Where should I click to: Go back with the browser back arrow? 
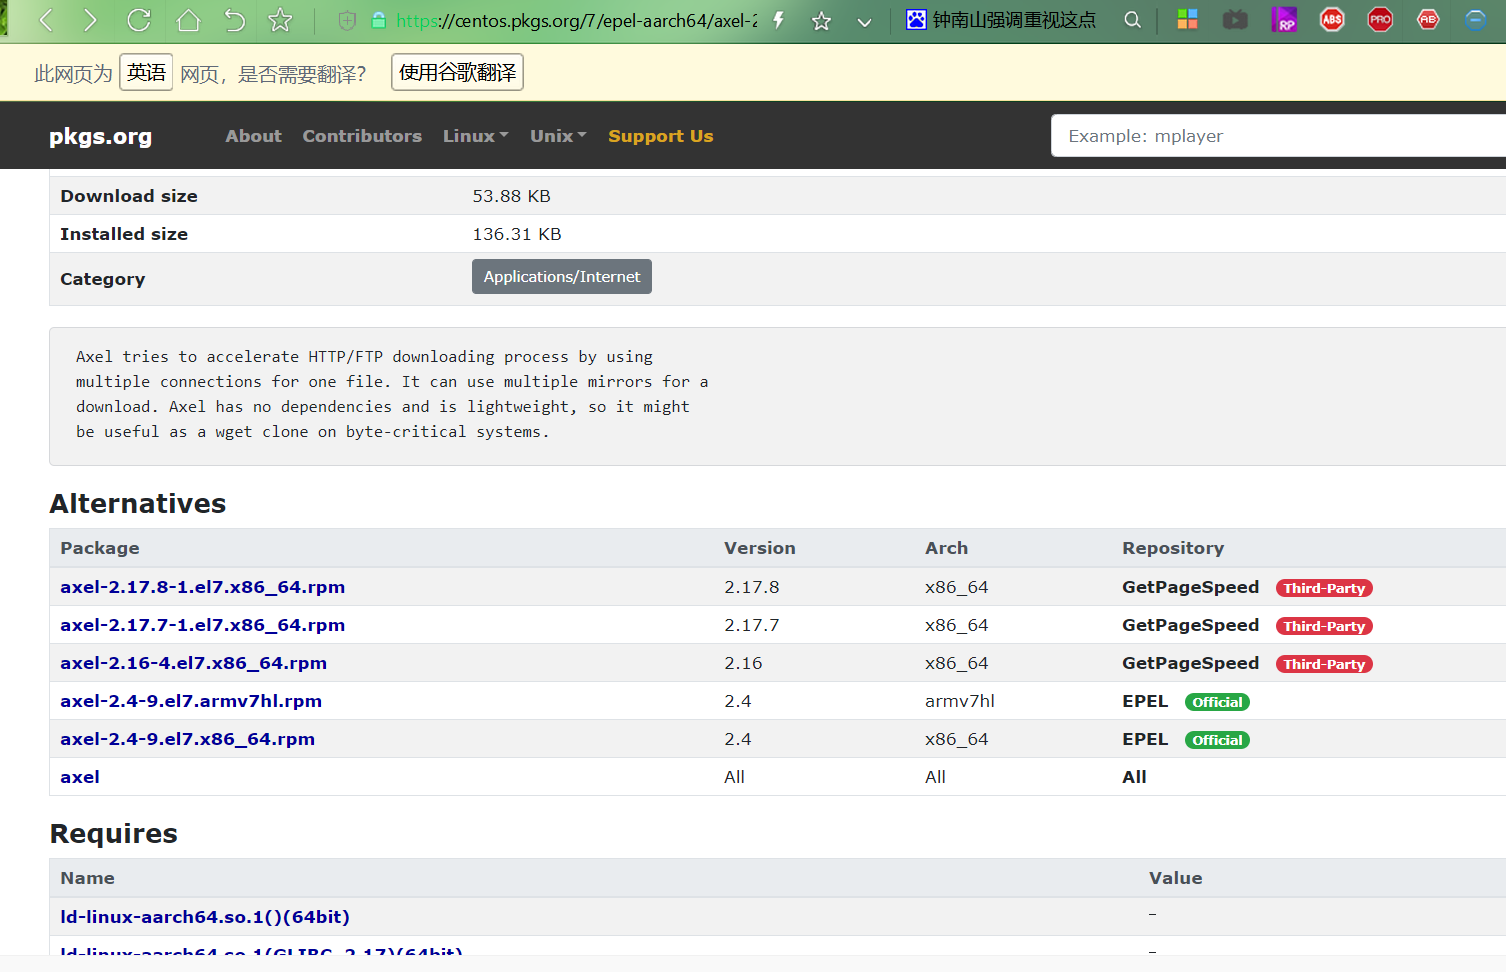[x=45, y=20]
